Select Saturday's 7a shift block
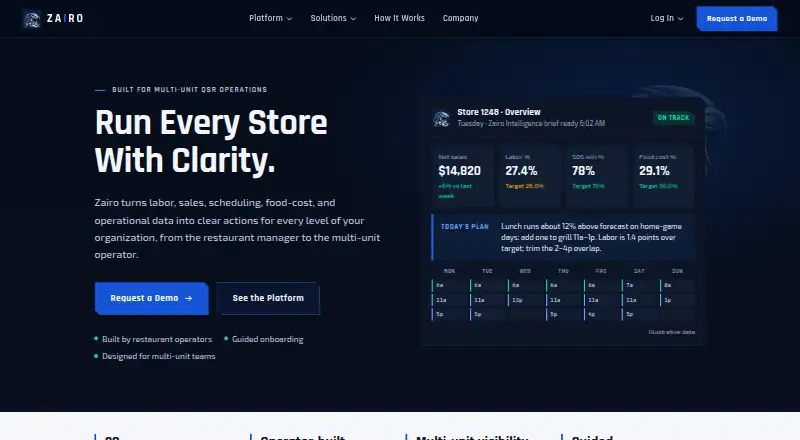The image size is (800, 440). tap(640, 285)
